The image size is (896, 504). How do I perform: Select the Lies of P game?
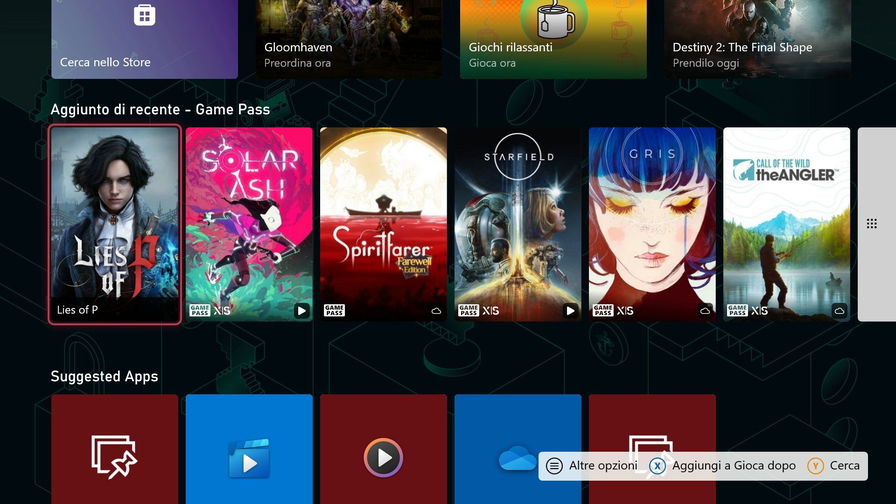click(x=115, y=224)
